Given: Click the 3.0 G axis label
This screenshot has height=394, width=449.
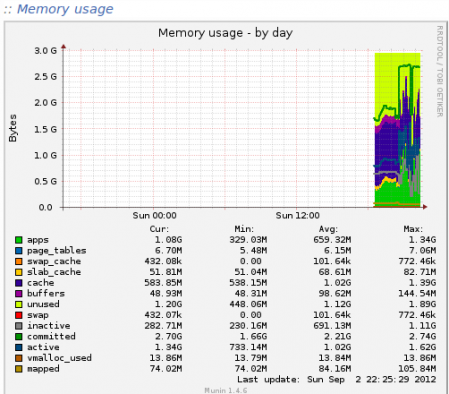Looking at the screenshot, I should tap(45, 51).
